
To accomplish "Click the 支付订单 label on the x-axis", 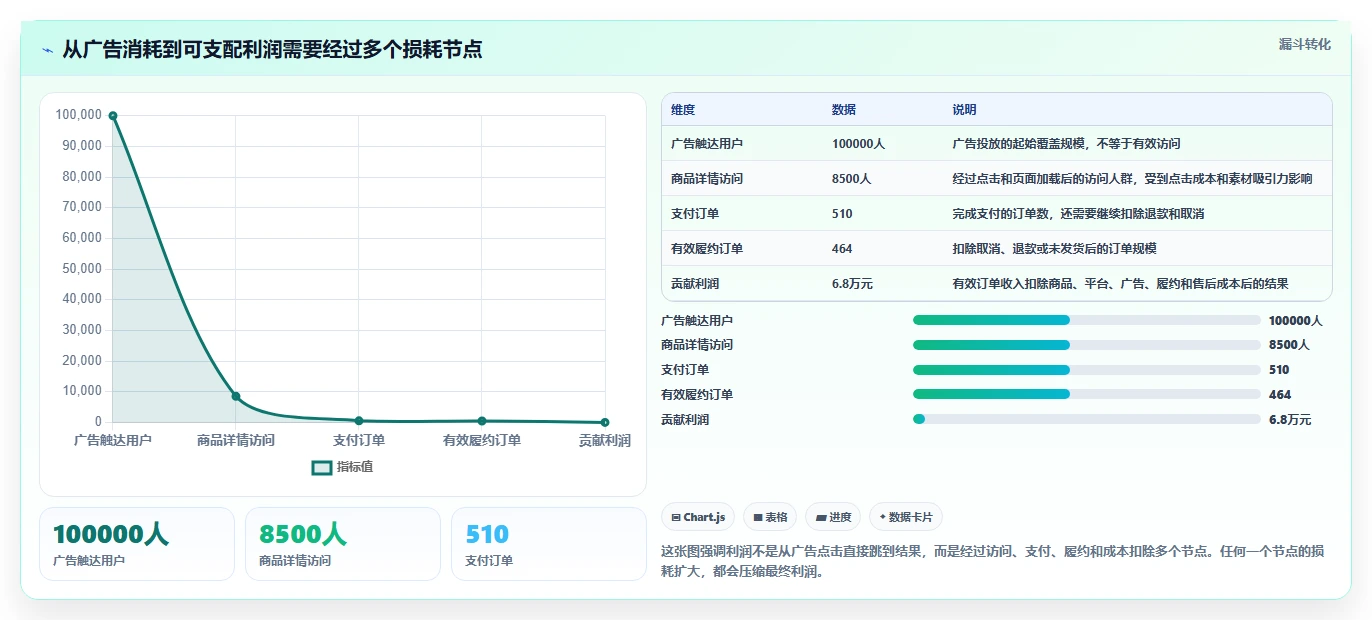I will 359,440.
